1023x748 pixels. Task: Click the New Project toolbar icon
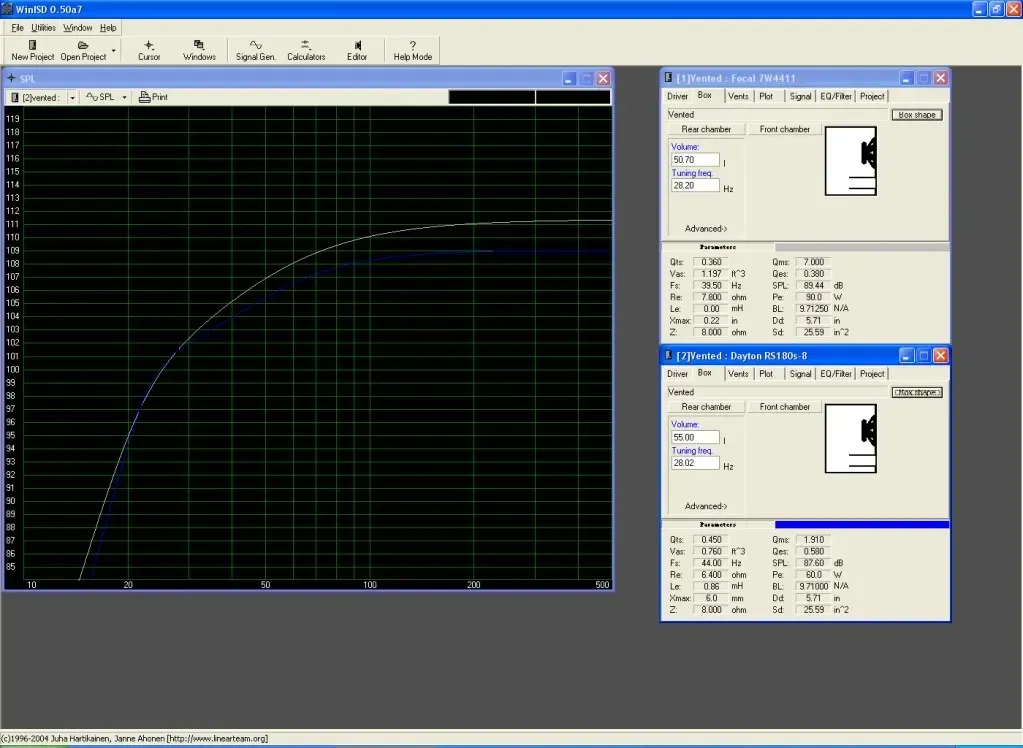pyautogui.click(x=33, y=50)
